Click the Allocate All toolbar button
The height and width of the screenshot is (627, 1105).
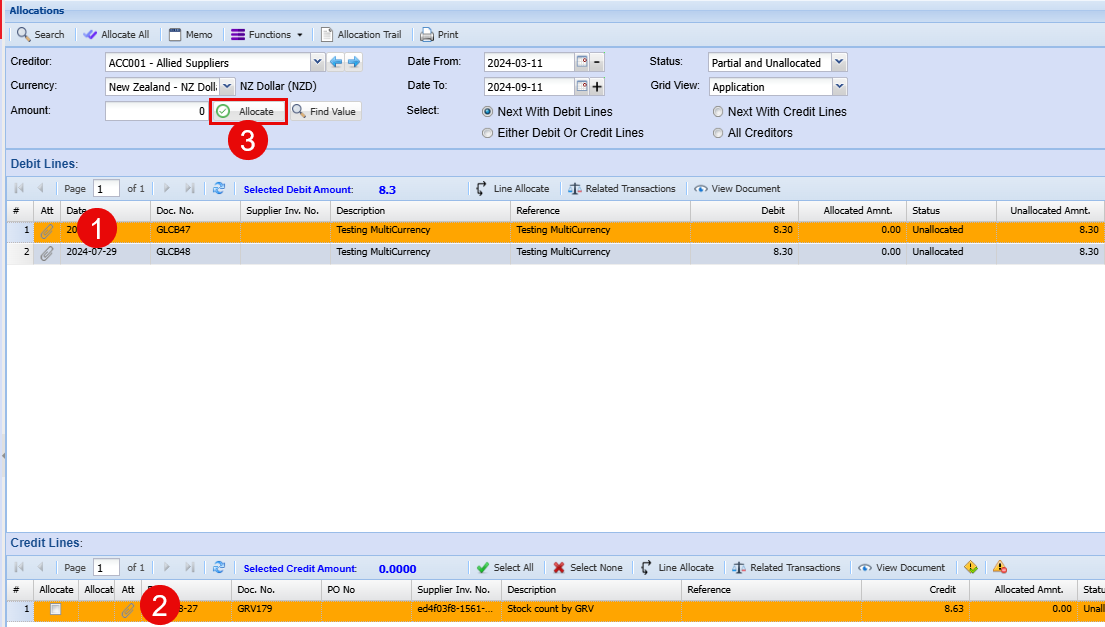pos(116,34)
